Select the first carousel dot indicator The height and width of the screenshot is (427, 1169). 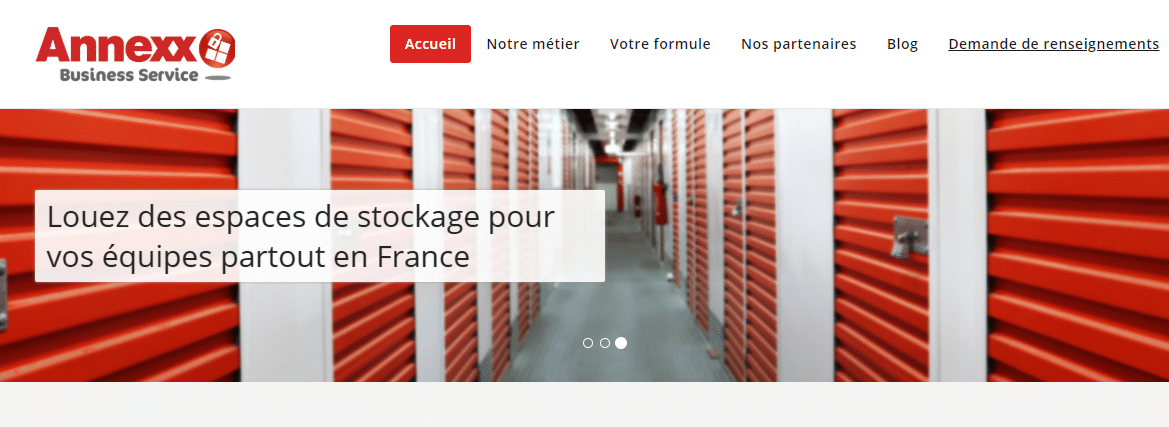tap(587, 343)
